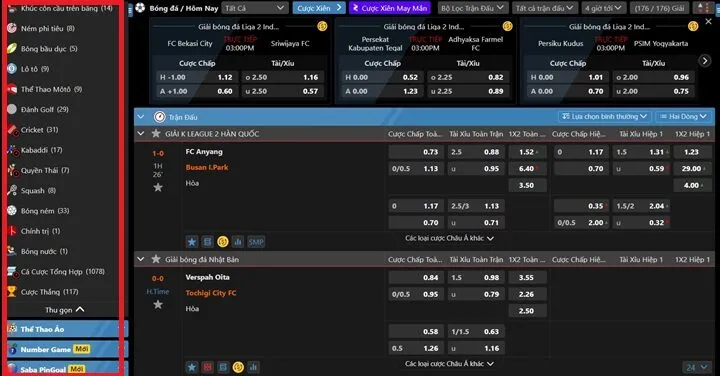Pick Hòa draw odds 3.50 for FC Anyang match
This screenshot has height=376, width=720.
528,185
